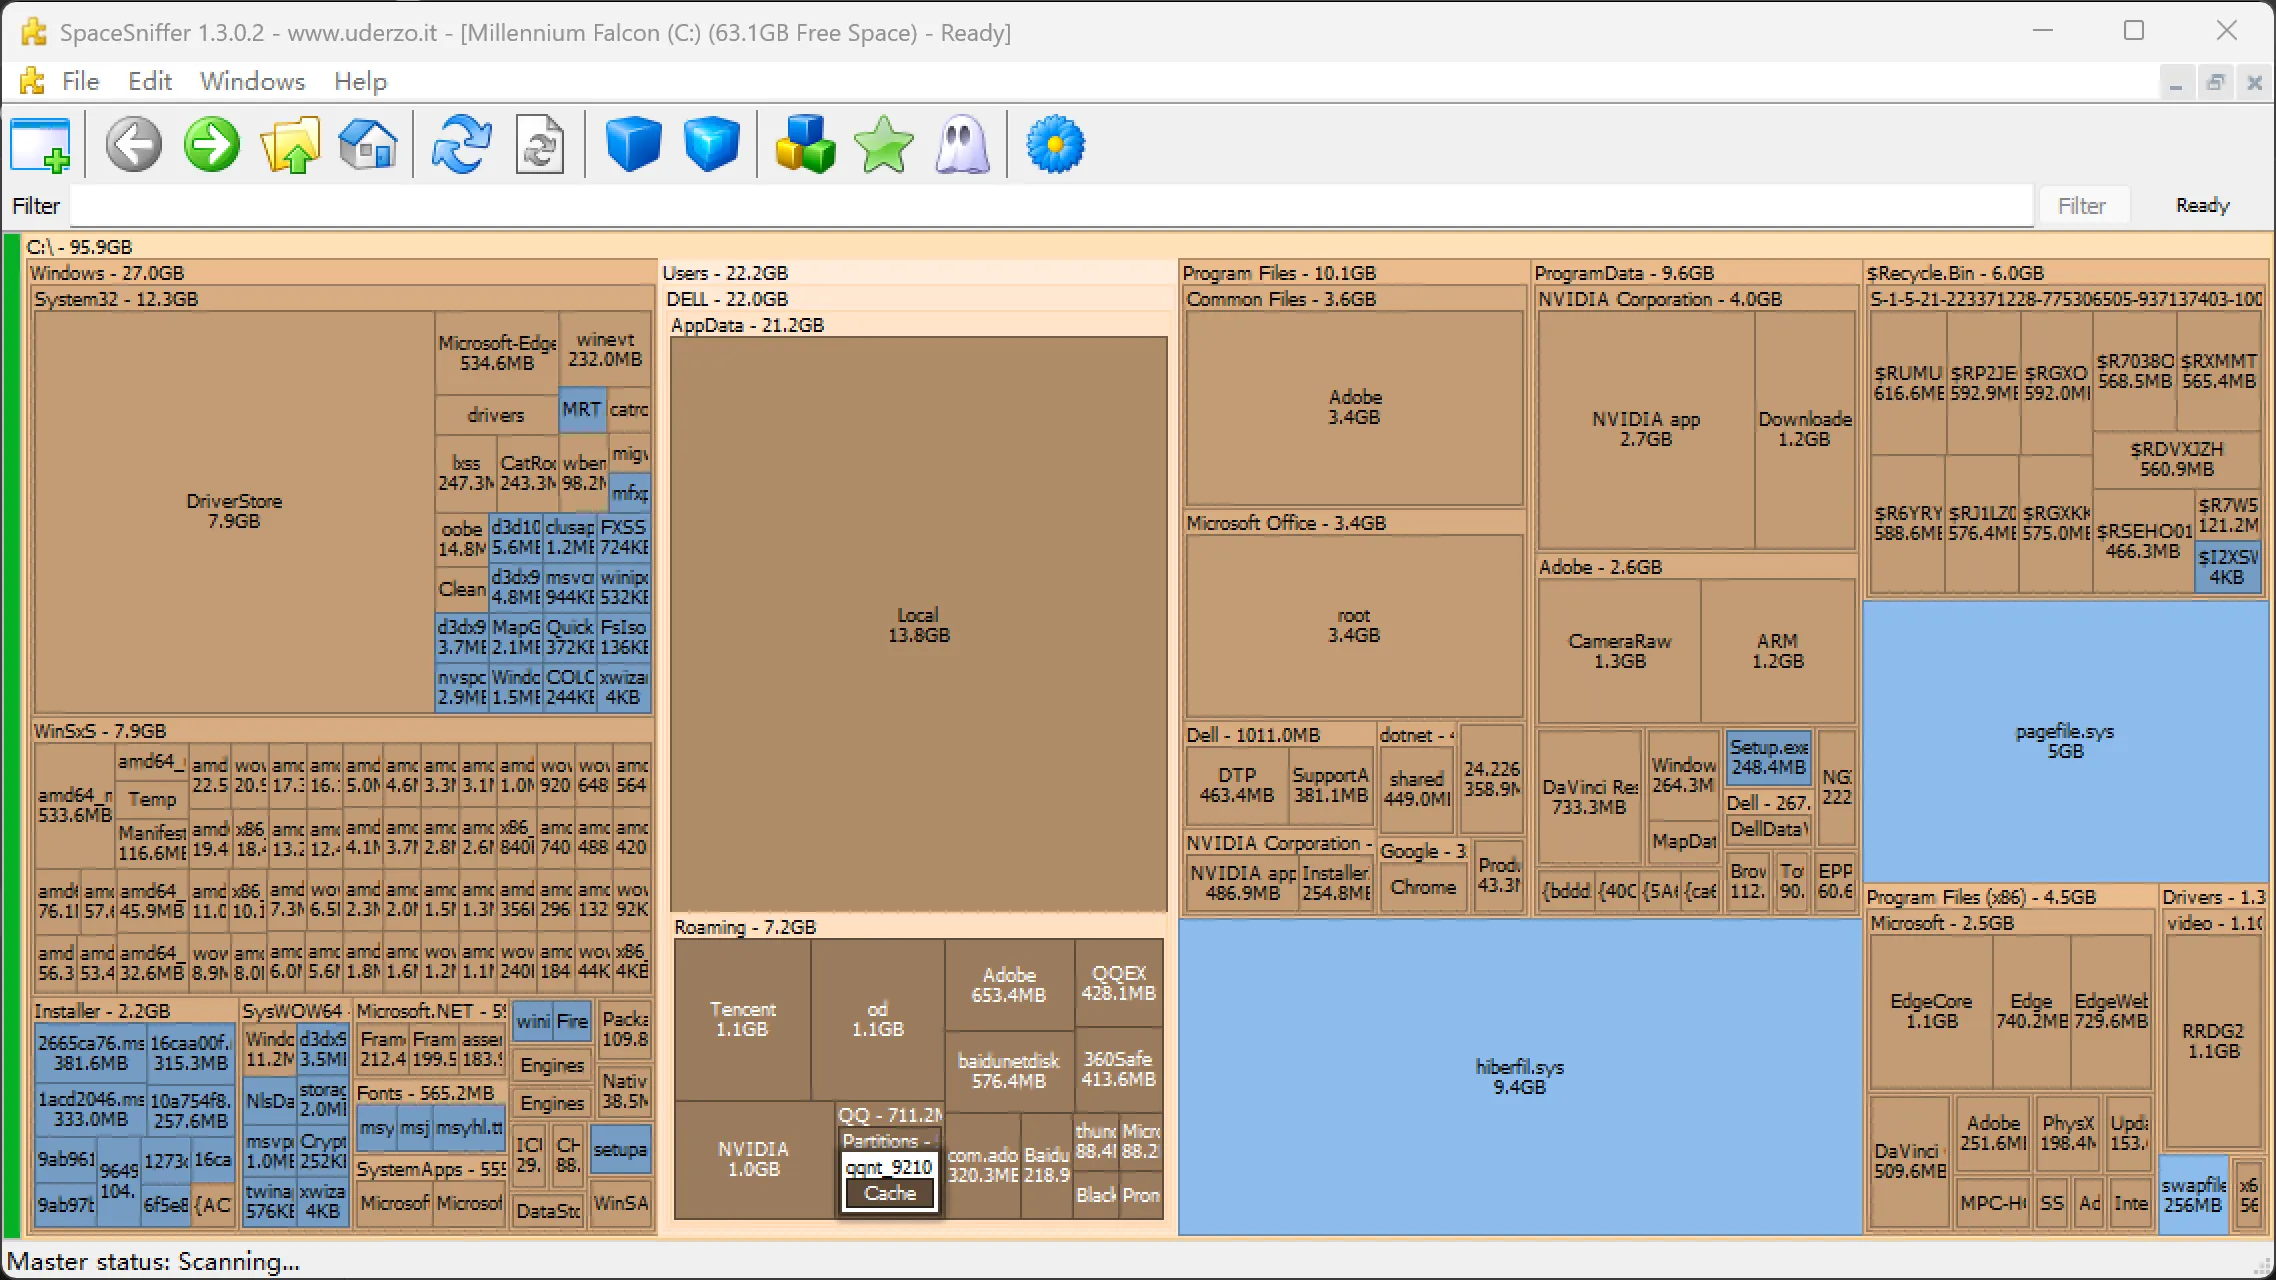Click the document icon beside File menu
Screen dimensions: 2276x1280
pos(32,81)
